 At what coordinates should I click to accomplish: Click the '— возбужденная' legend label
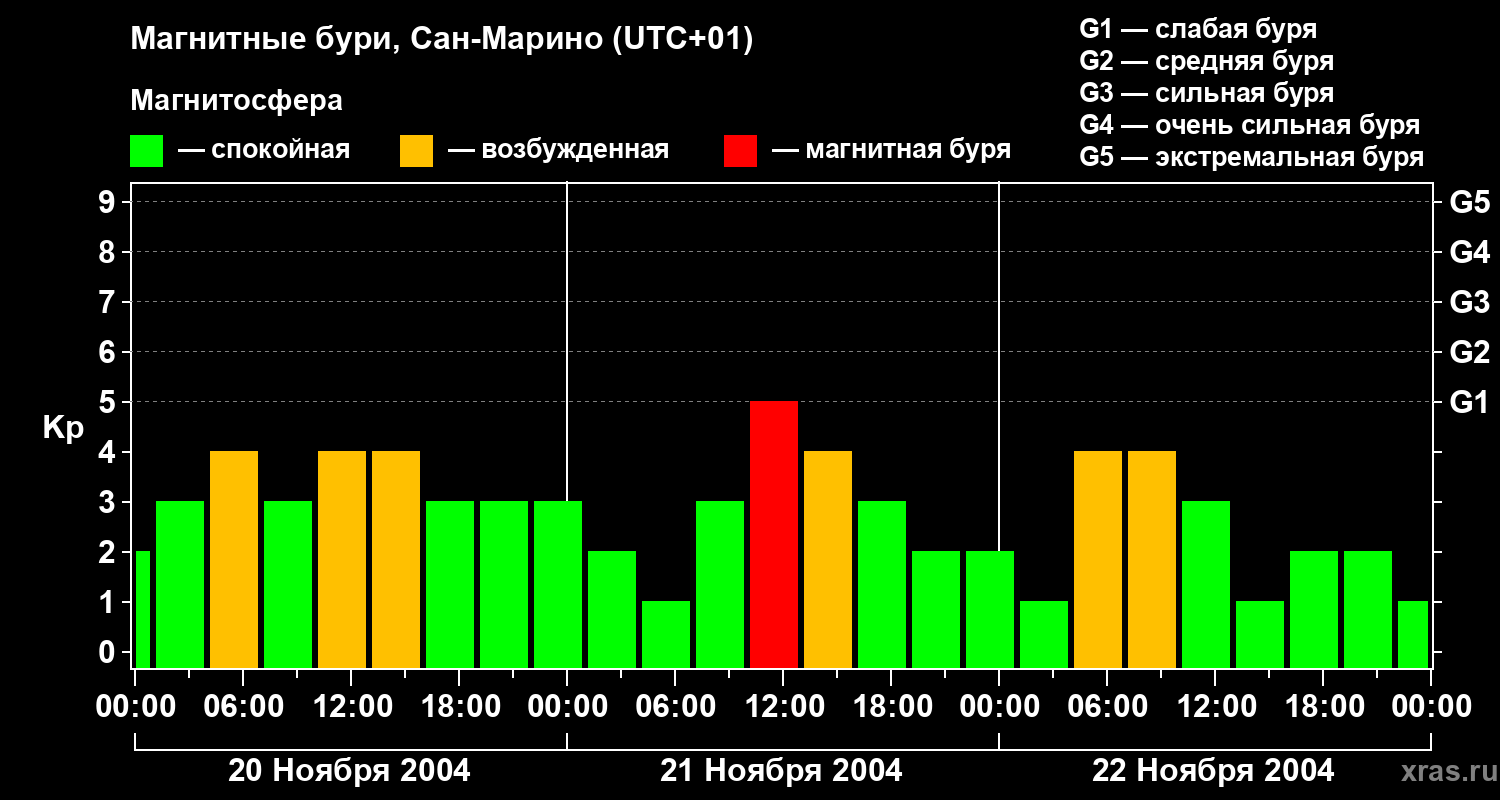(558, 151)
